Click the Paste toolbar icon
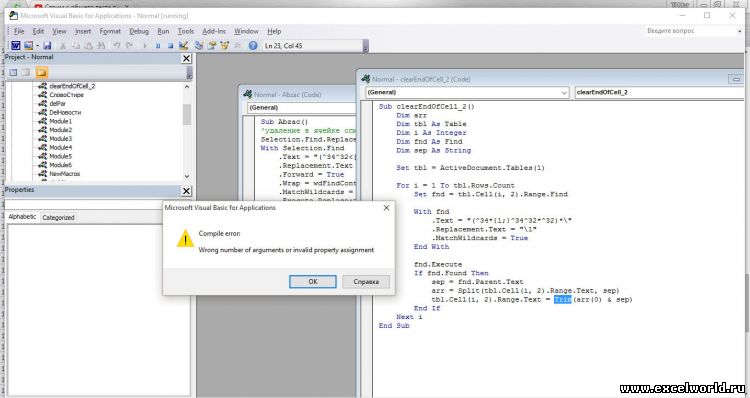 (88, 45)
